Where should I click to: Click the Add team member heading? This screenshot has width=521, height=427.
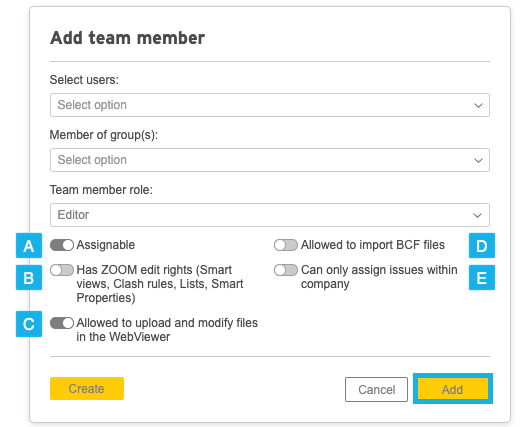click(127, 38)
